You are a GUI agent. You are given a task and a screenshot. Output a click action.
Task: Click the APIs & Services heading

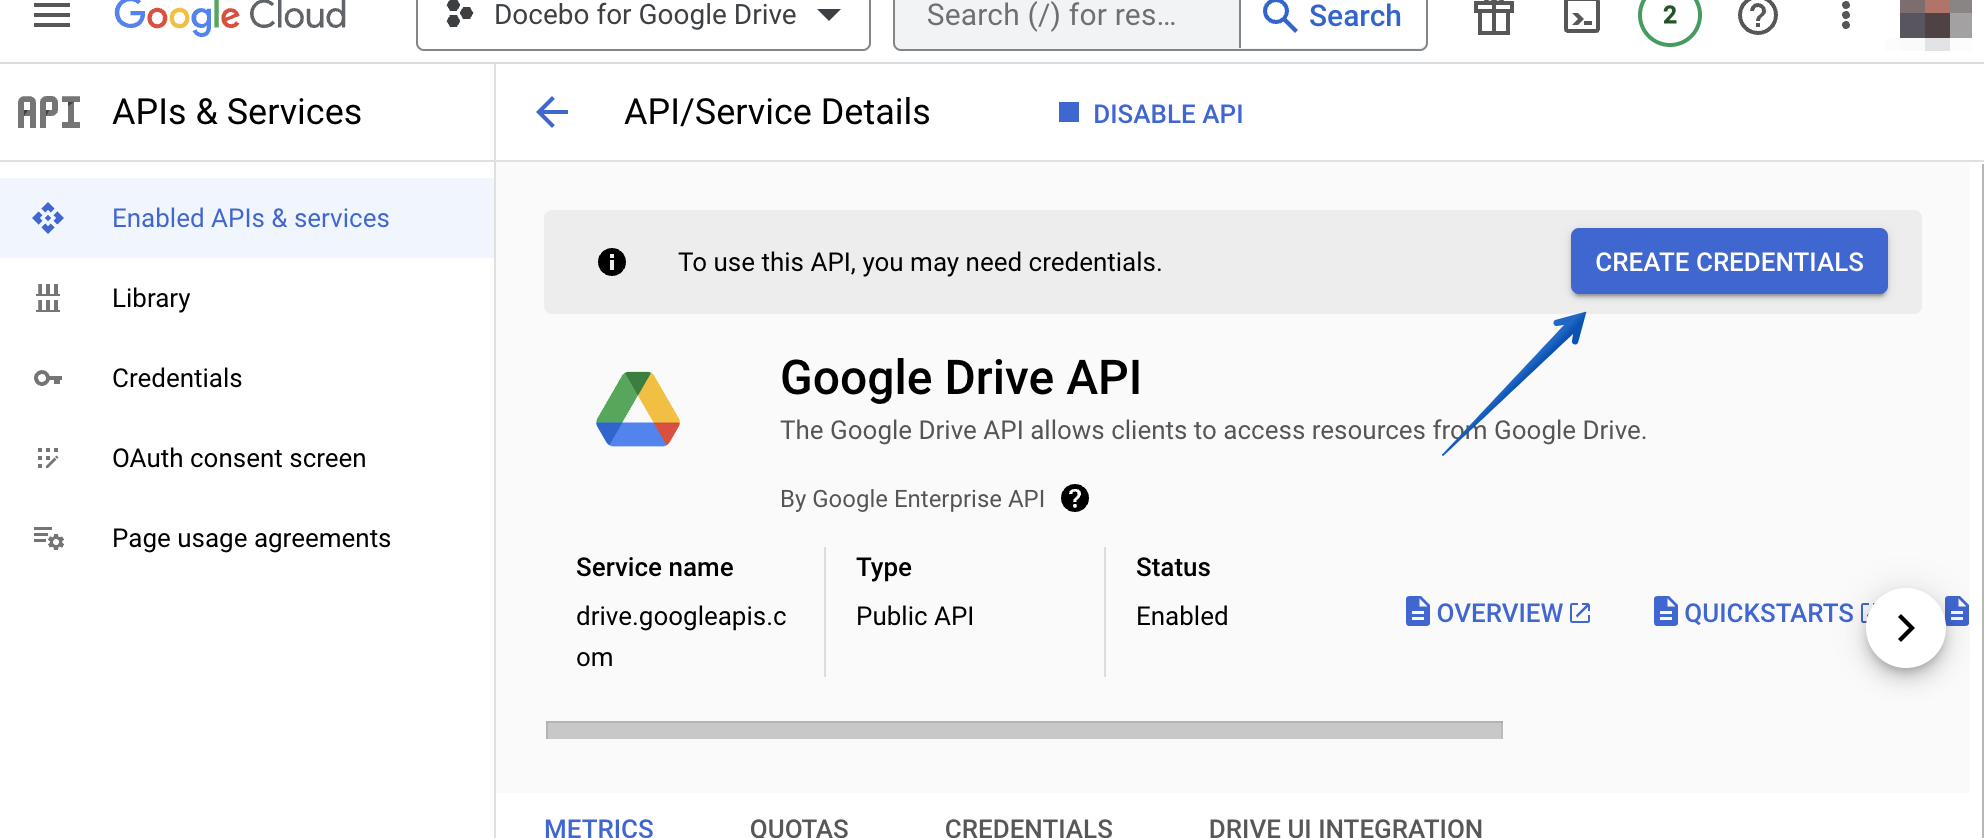point(237,112)
